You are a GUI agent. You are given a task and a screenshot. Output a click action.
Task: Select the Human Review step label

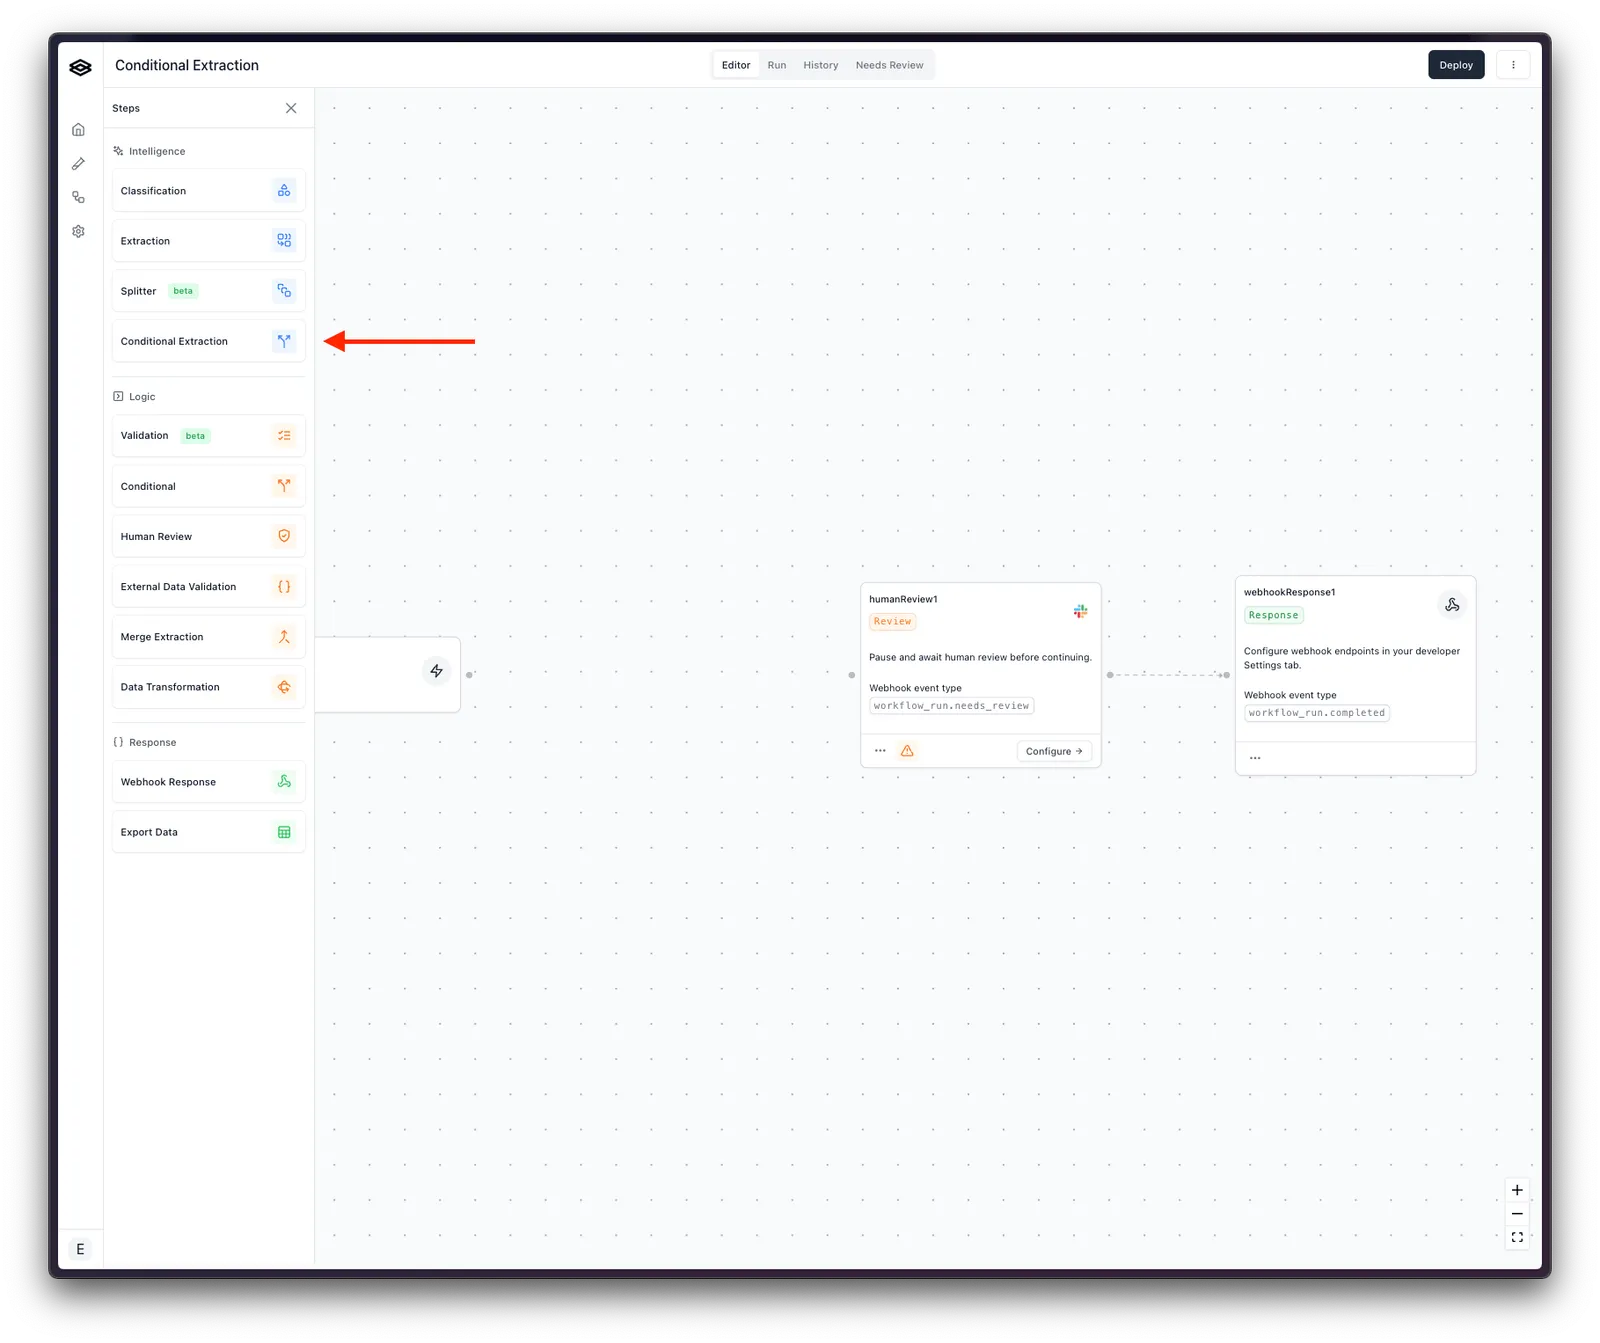pos(156,537)
